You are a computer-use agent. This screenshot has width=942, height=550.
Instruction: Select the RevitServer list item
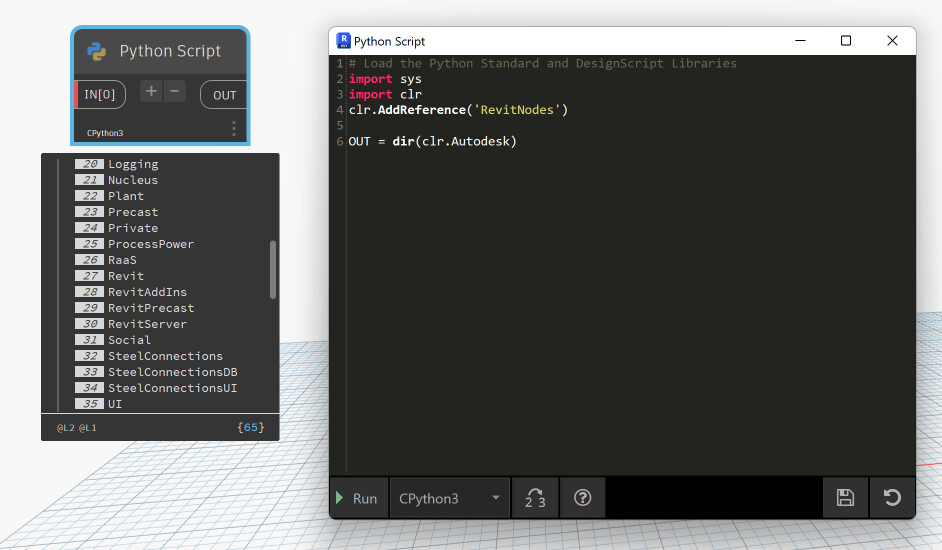coord(147,324)
